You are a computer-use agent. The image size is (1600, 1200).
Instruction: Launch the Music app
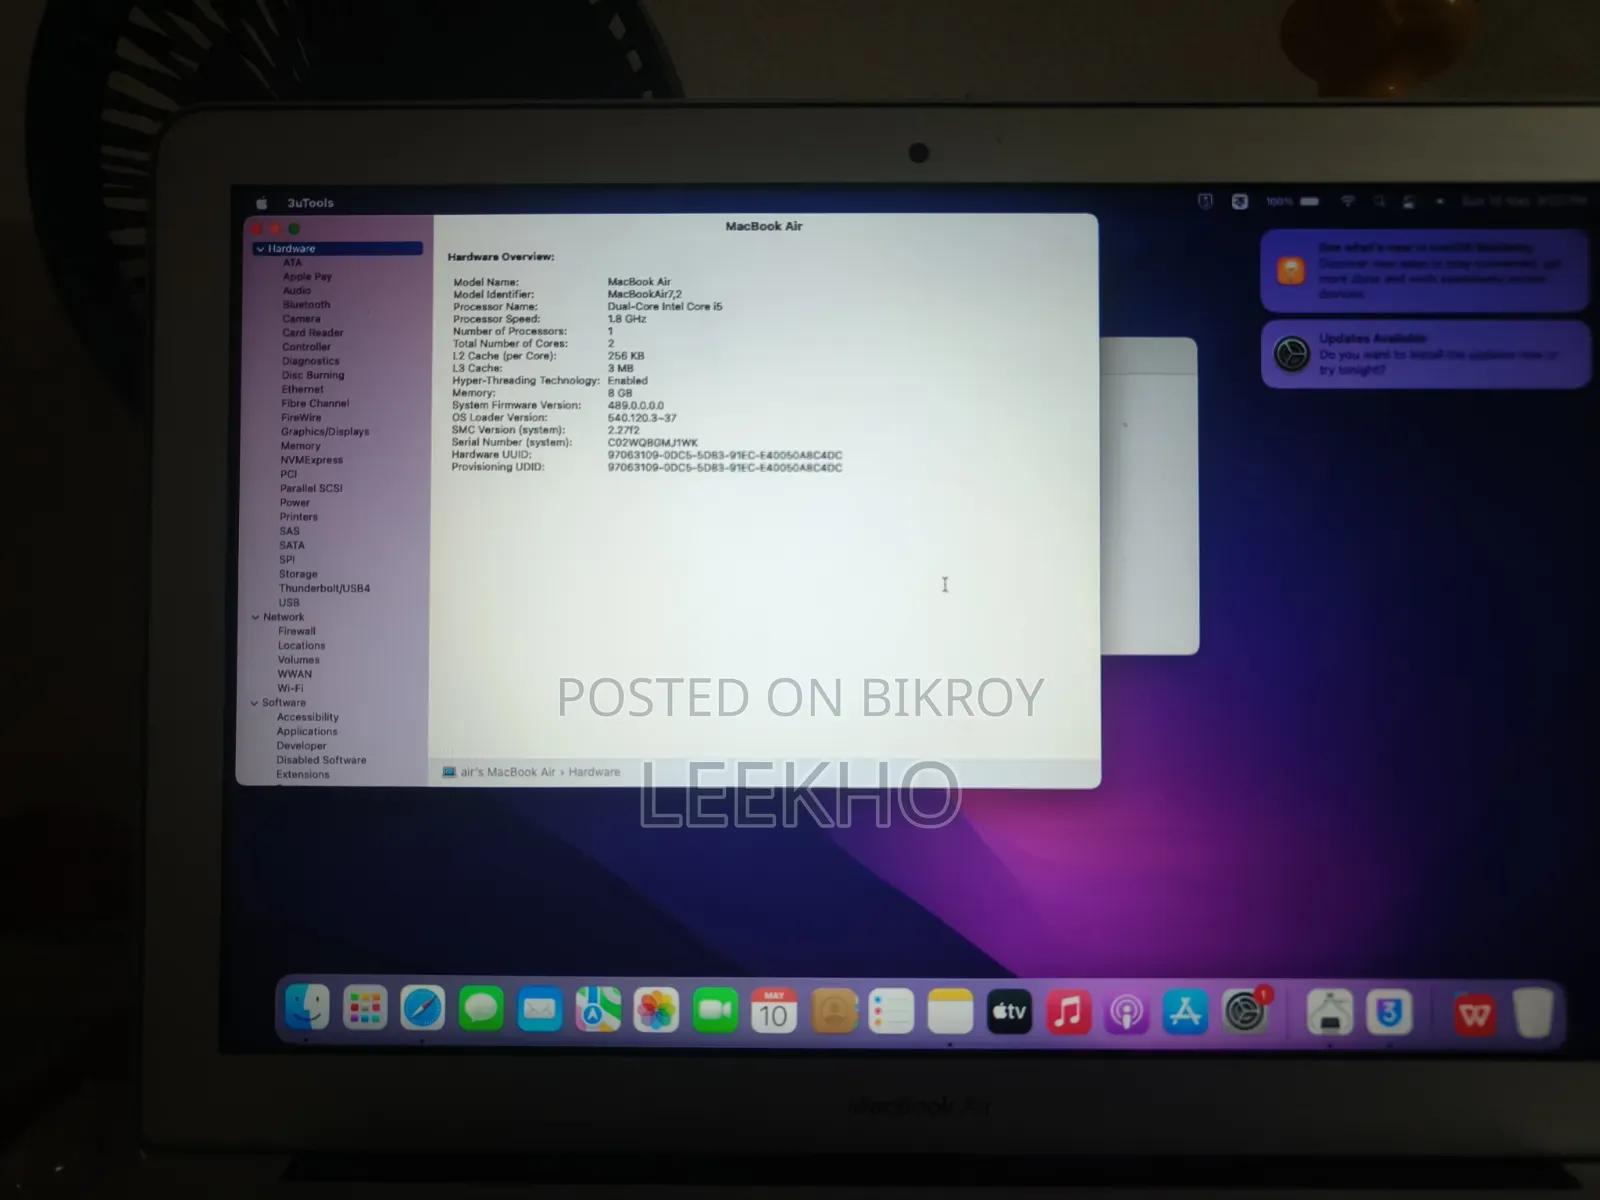coord(1068,1013)
